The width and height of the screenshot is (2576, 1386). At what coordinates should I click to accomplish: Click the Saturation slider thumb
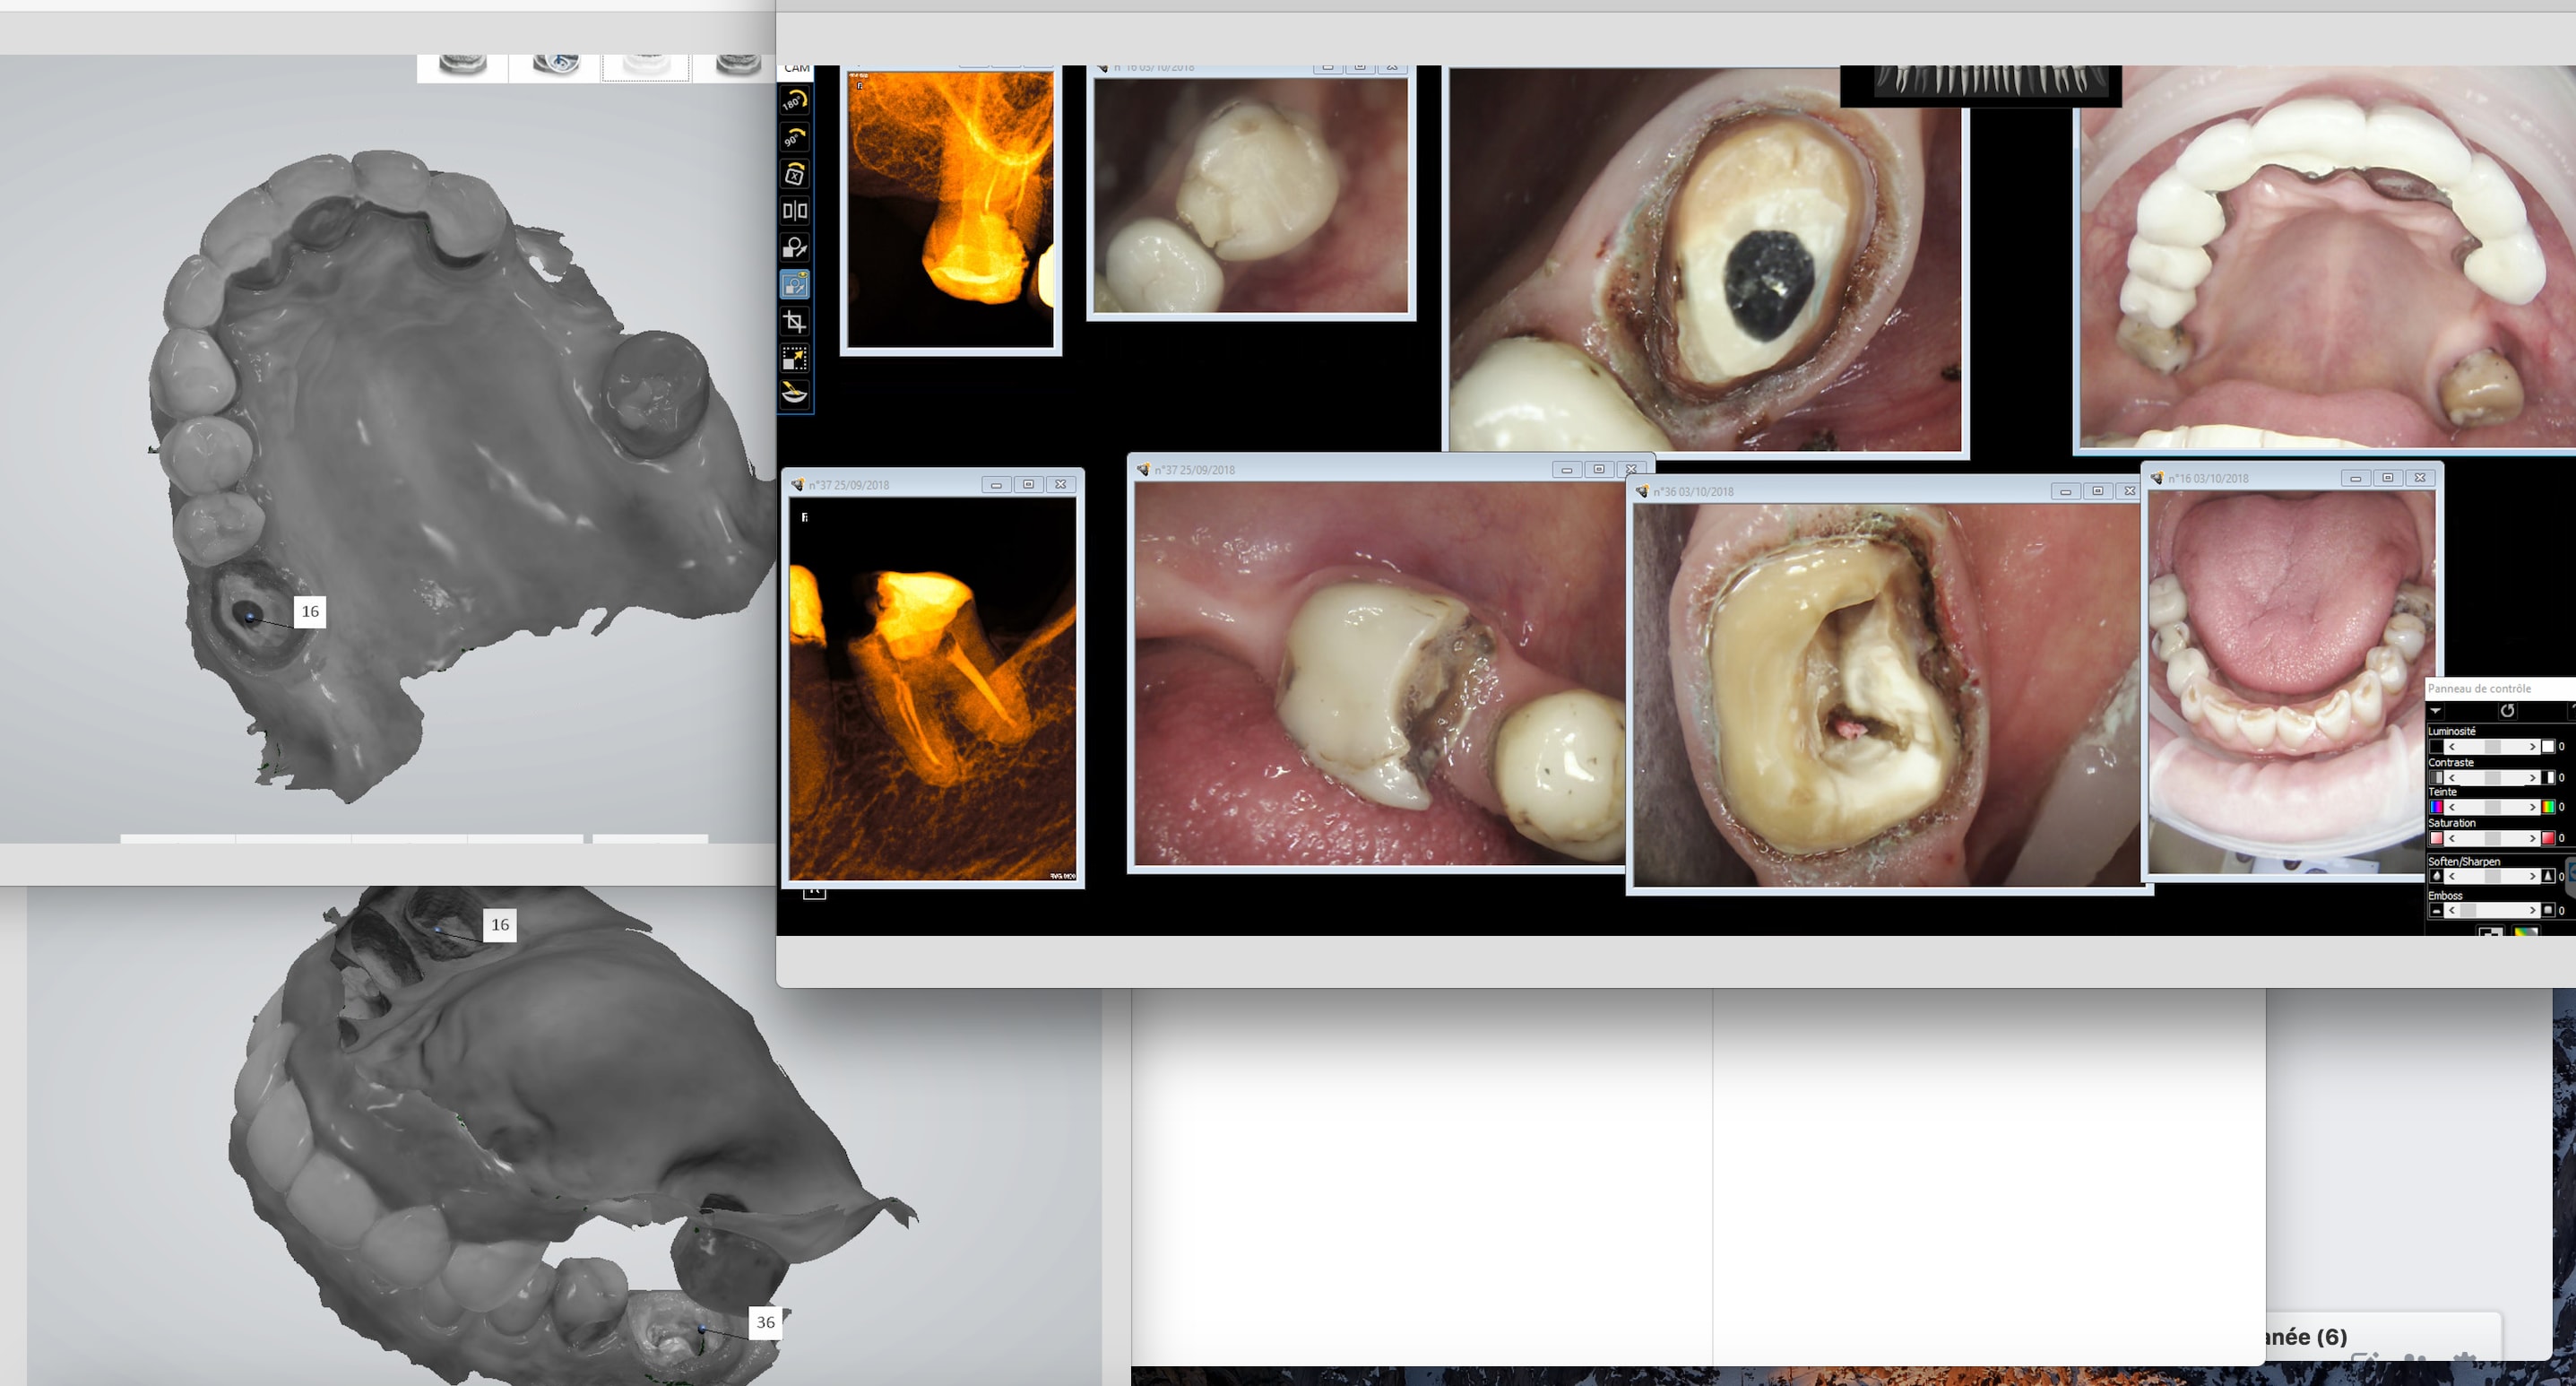pos(2492,839)
